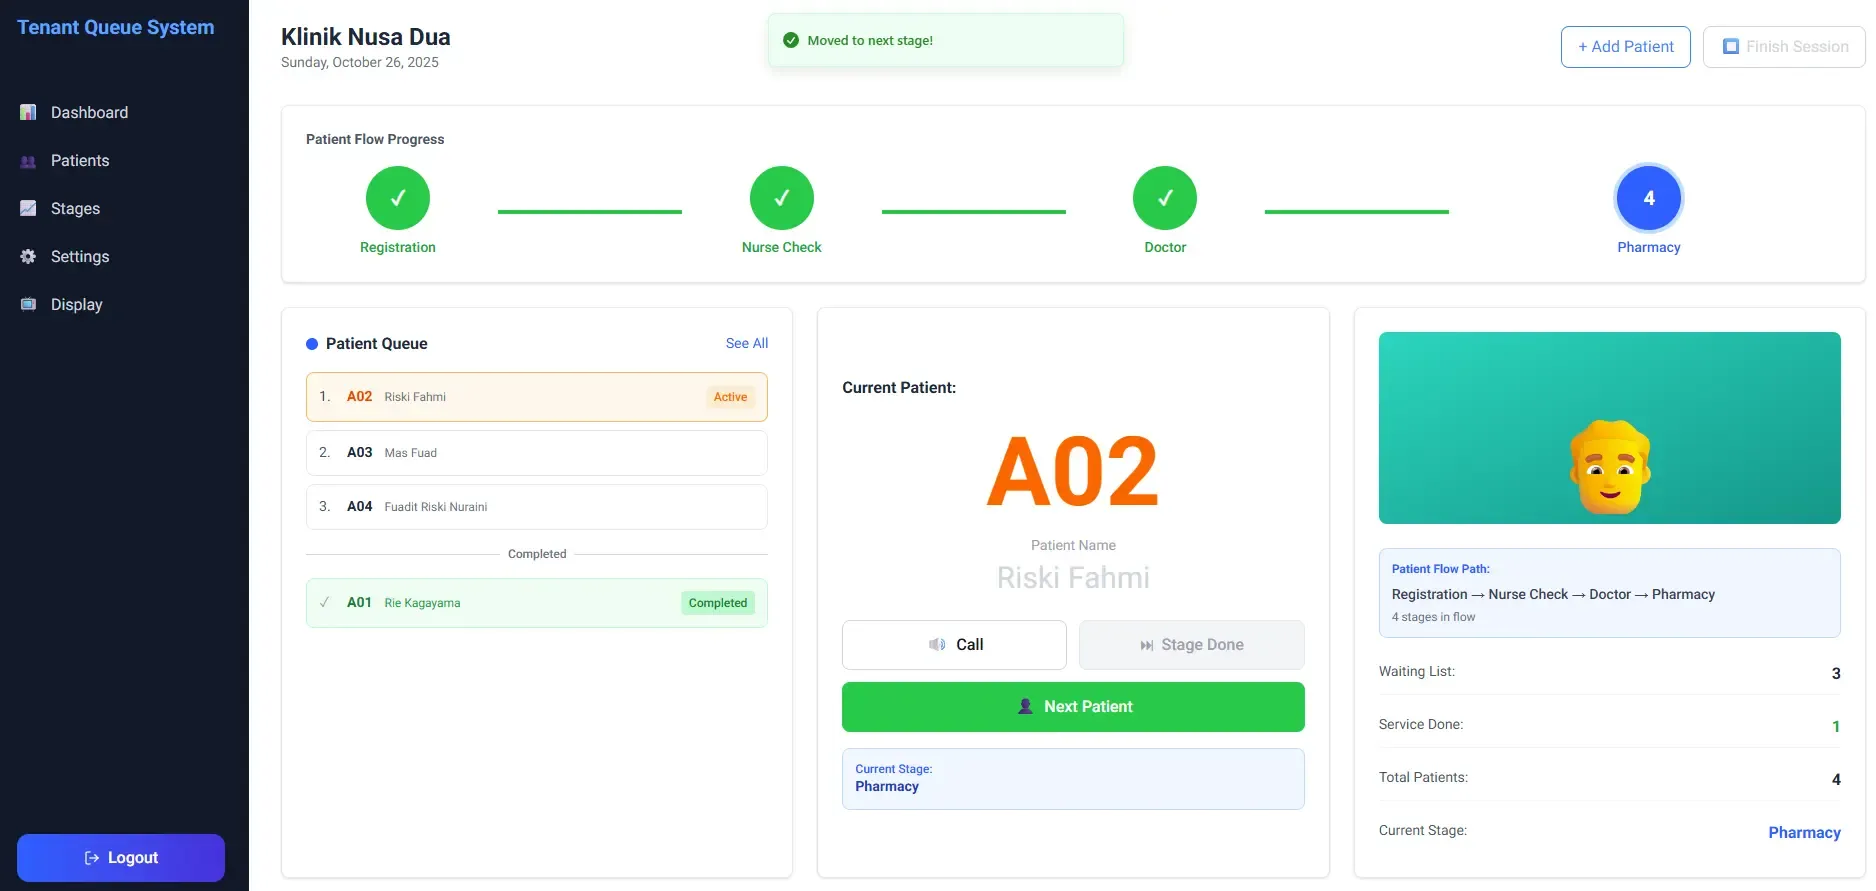Click the Stage Done button
This screenshot has width=1876, height=891.
tap(1191, 645)
